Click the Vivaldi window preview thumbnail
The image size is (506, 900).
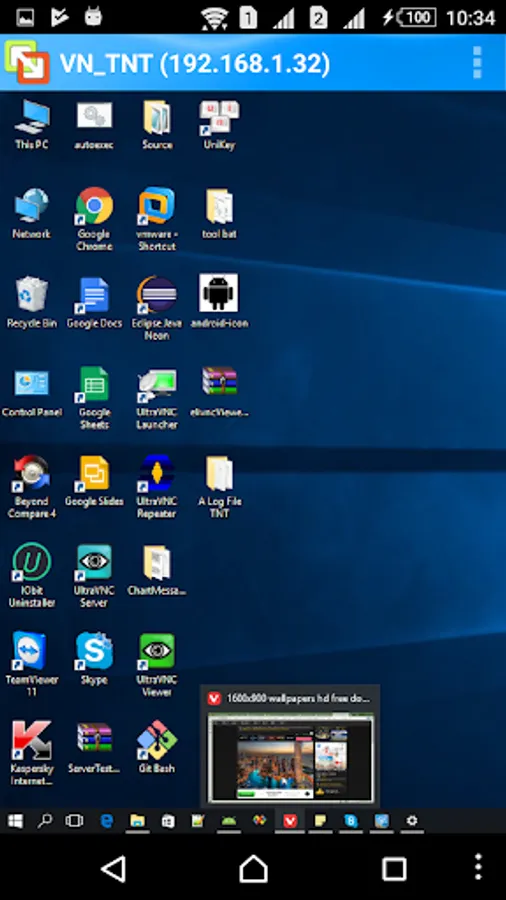(290, 757)
